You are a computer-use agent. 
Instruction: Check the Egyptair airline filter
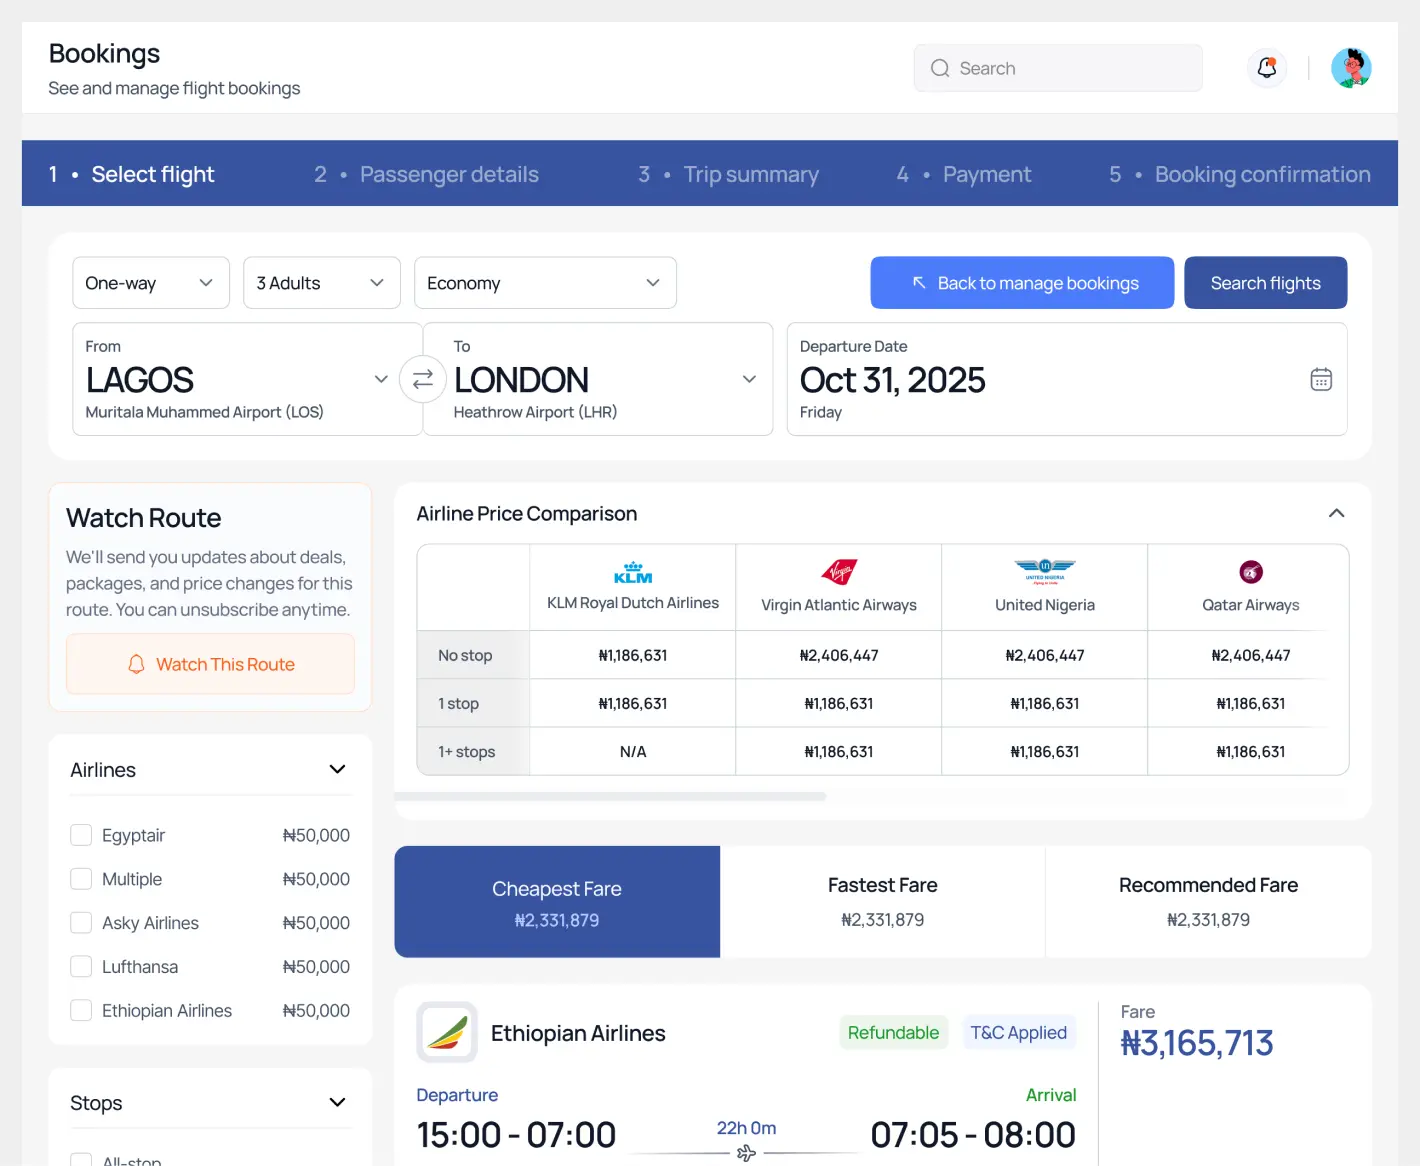pyautogui.click(x=81, y=835)
